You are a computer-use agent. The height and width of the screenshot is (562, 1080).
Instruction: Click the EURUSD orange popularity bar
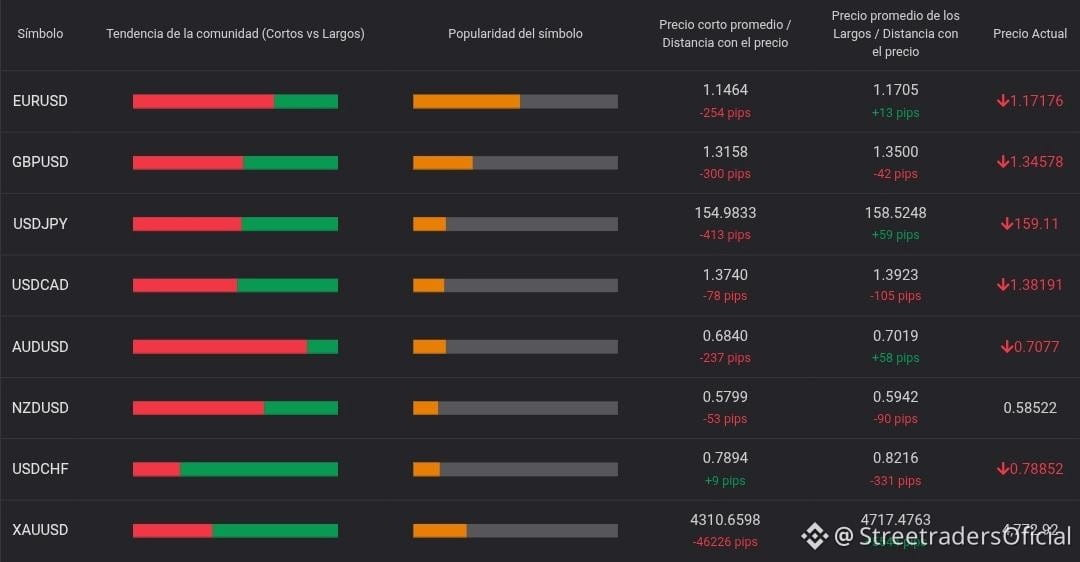coord(466,101)
